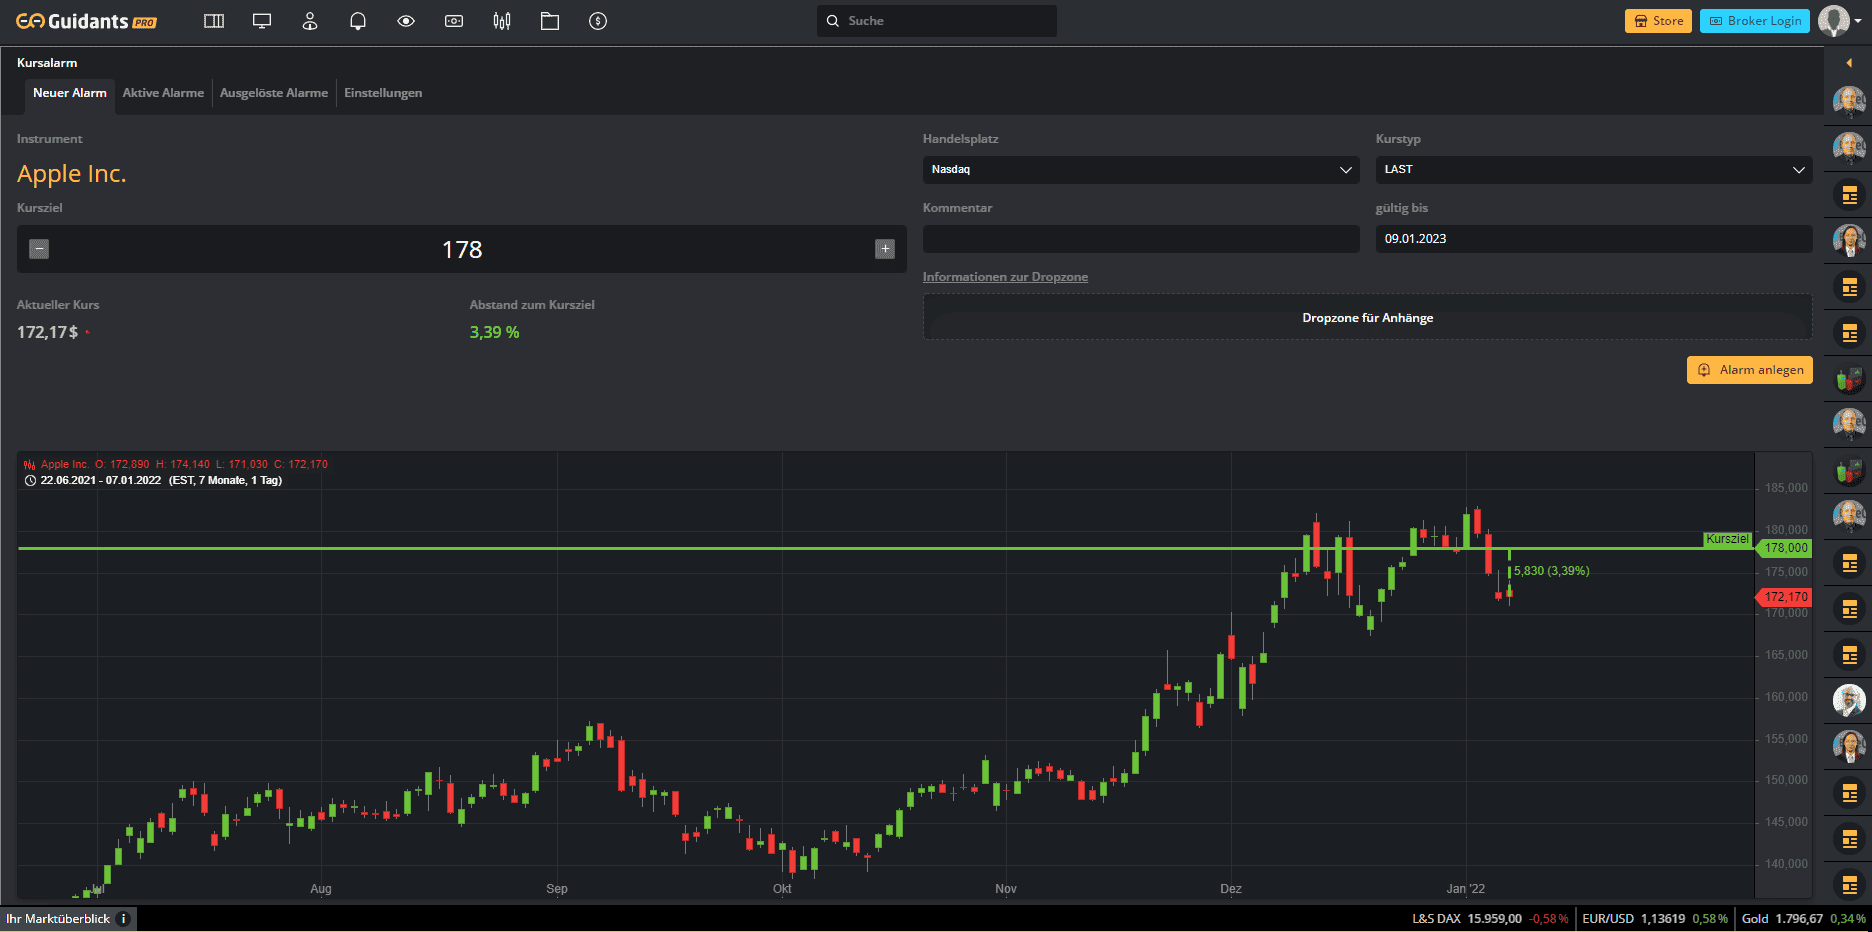Switch to the Neuer Alarm tab
The height and width of the screenshot is (932, 1872).
(70, 93)
